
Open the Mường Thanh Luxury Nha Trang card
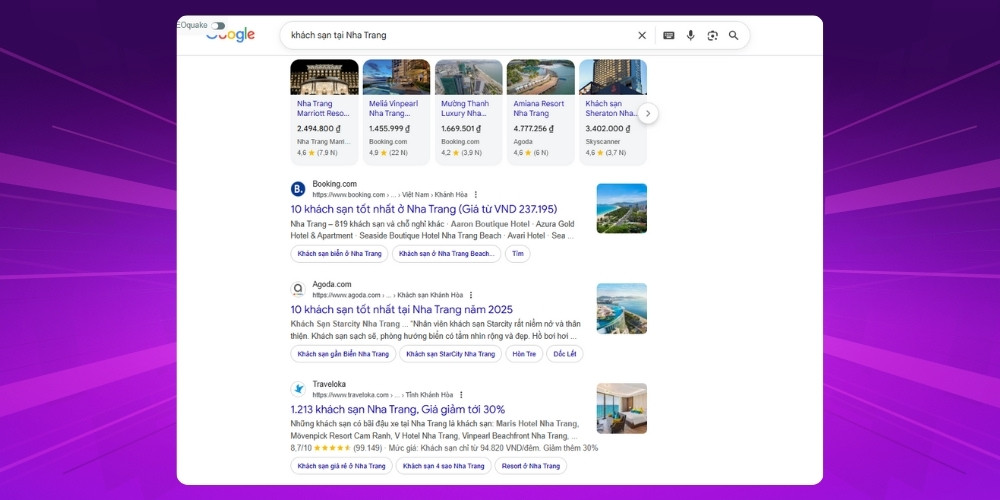coord(468,112)
